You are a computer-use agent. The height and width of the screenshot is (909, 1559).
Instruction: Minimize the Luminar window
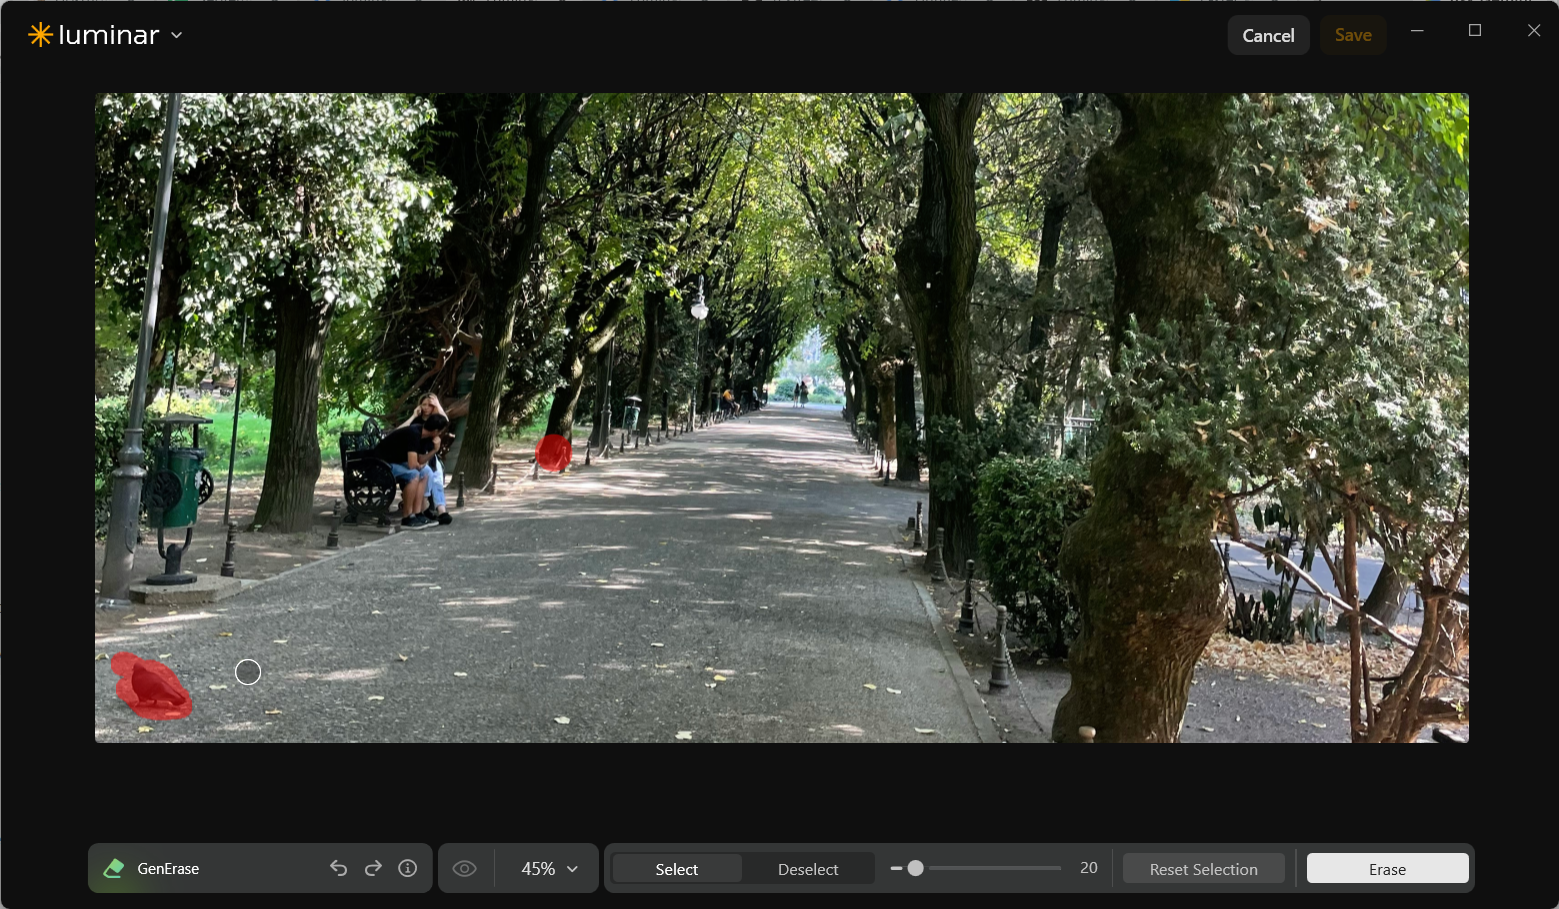1417,30
